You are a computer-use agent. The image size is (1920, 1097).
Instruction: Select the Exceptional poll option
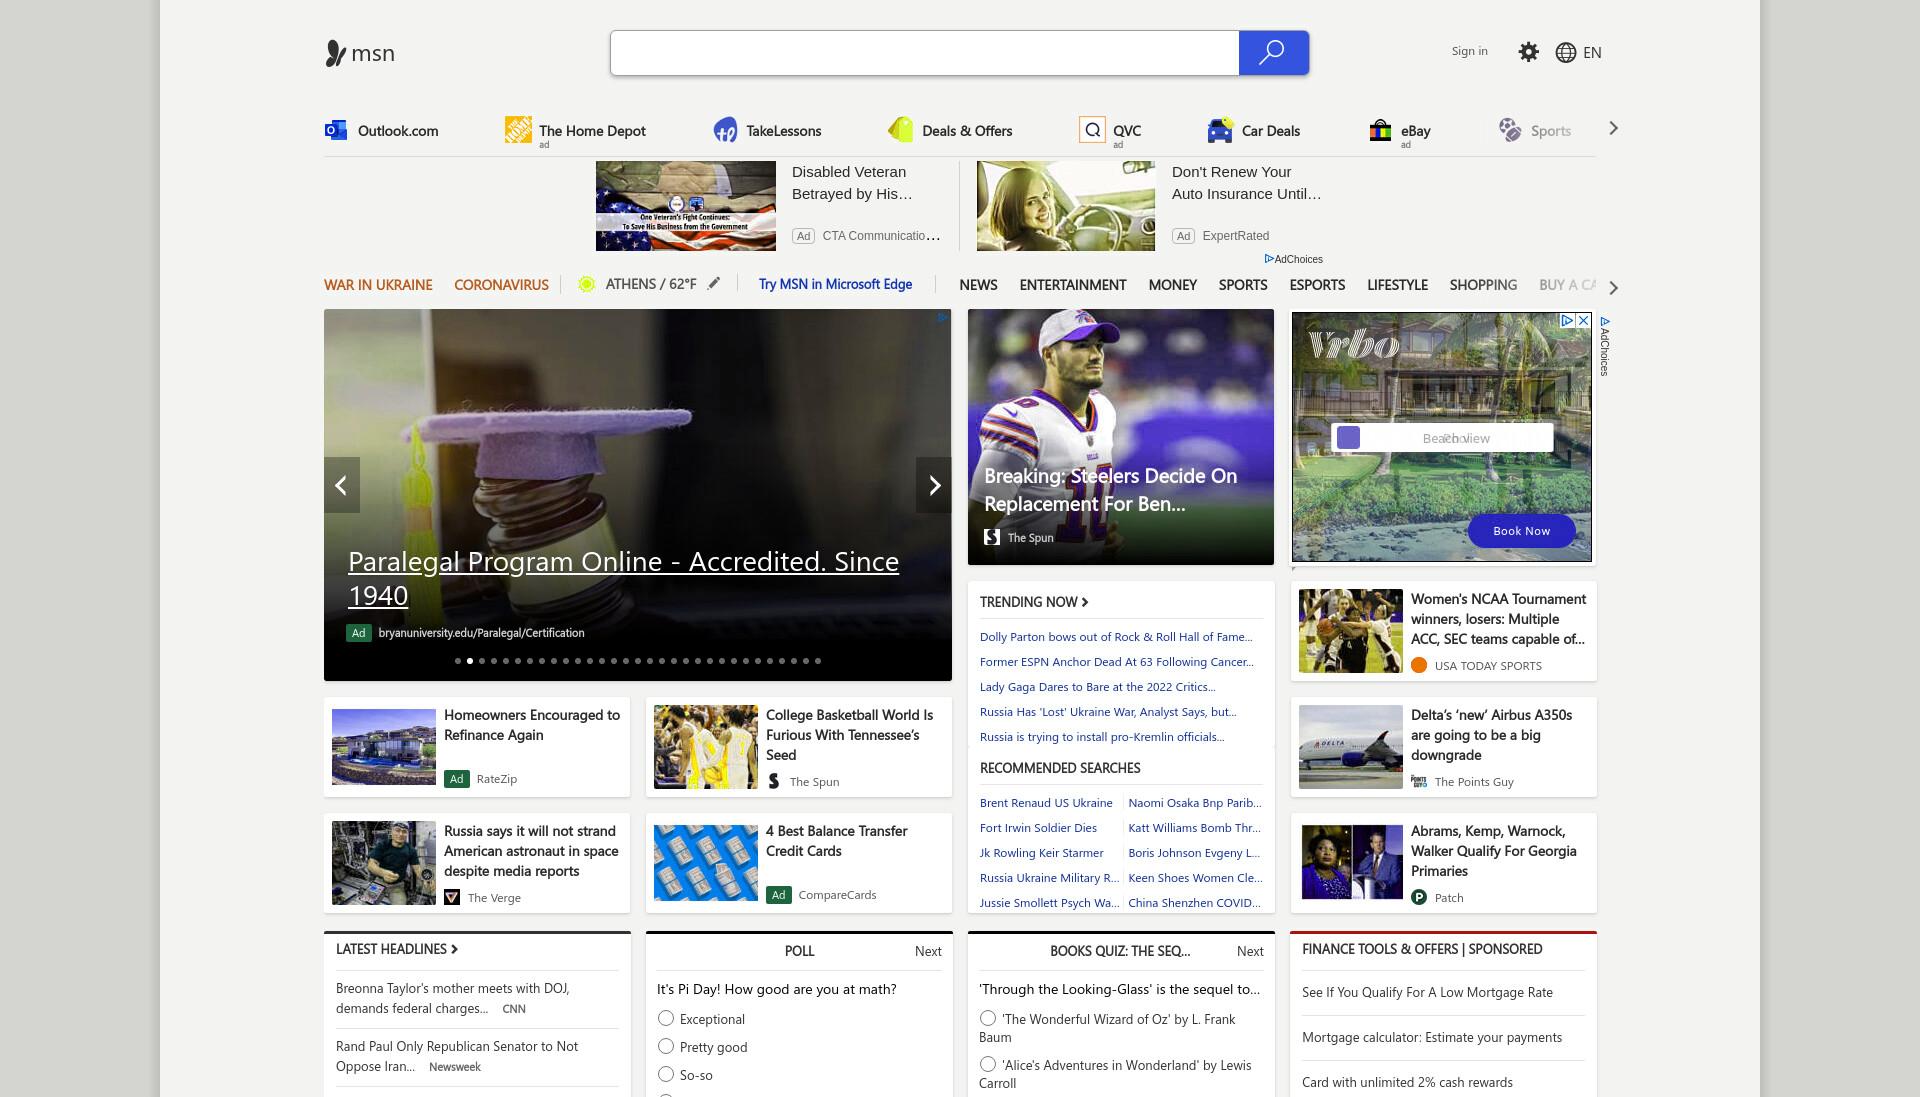666,1018
